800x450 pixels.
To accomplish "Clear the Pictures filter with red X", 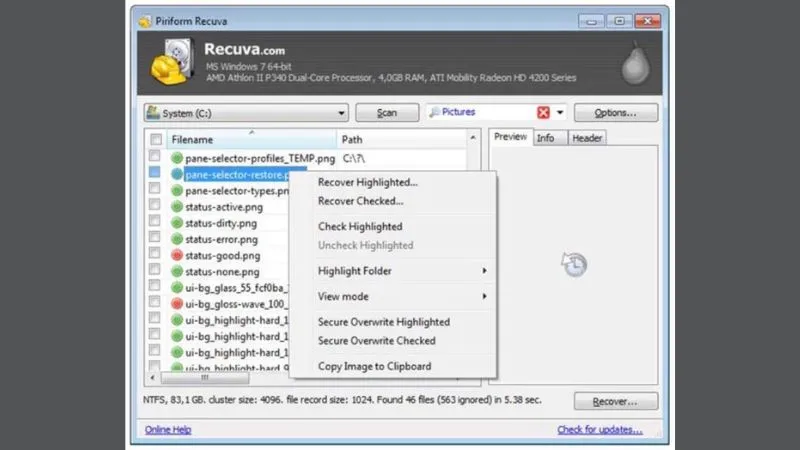I will (543, 112).
